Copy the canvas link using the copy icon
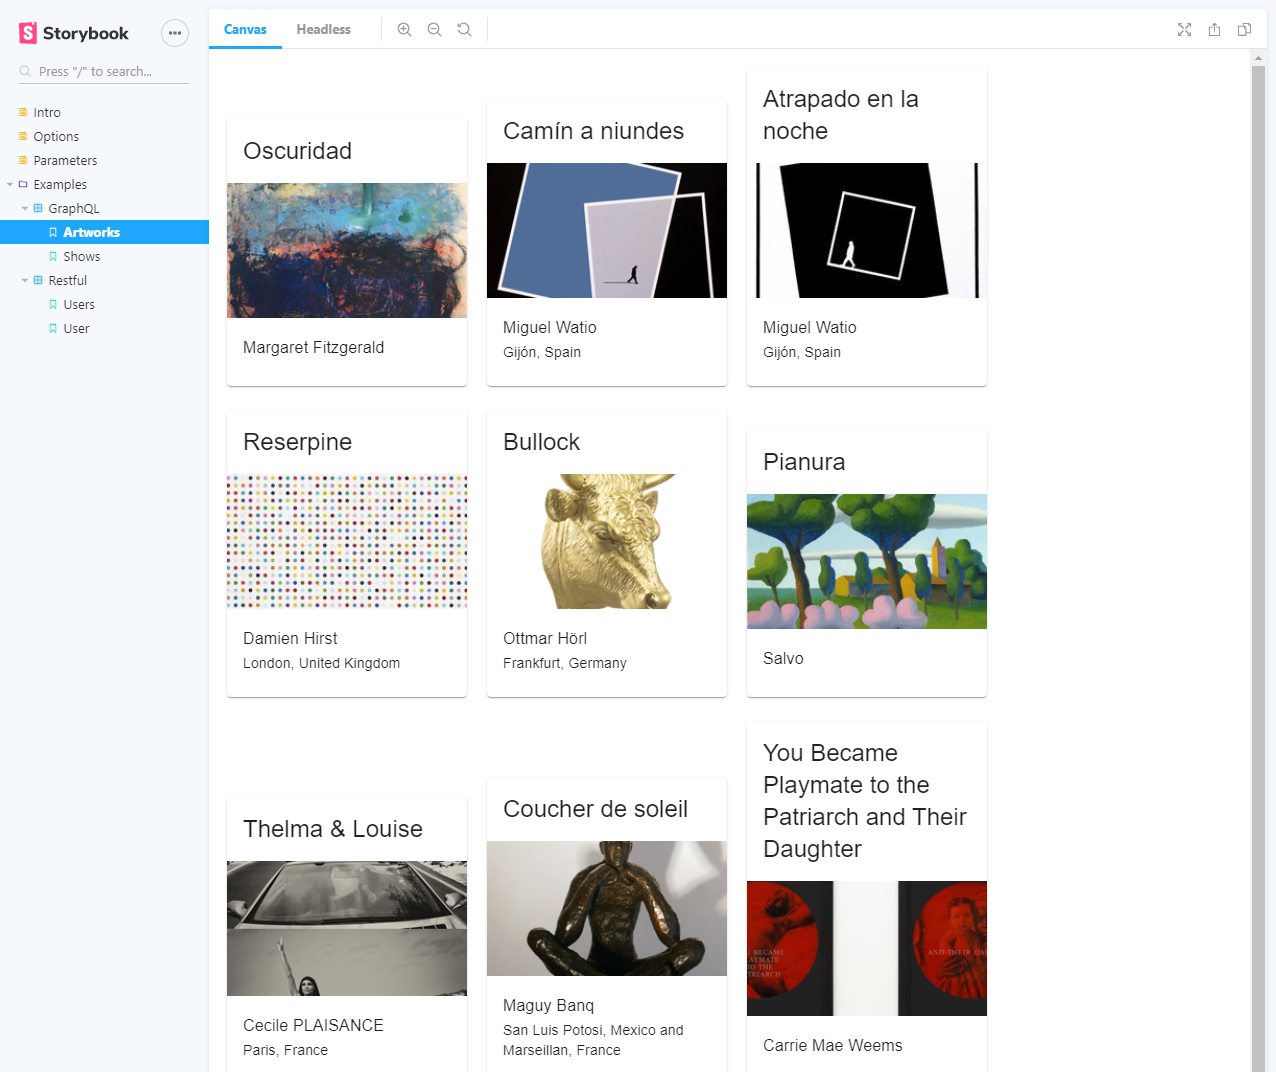 1244,31
